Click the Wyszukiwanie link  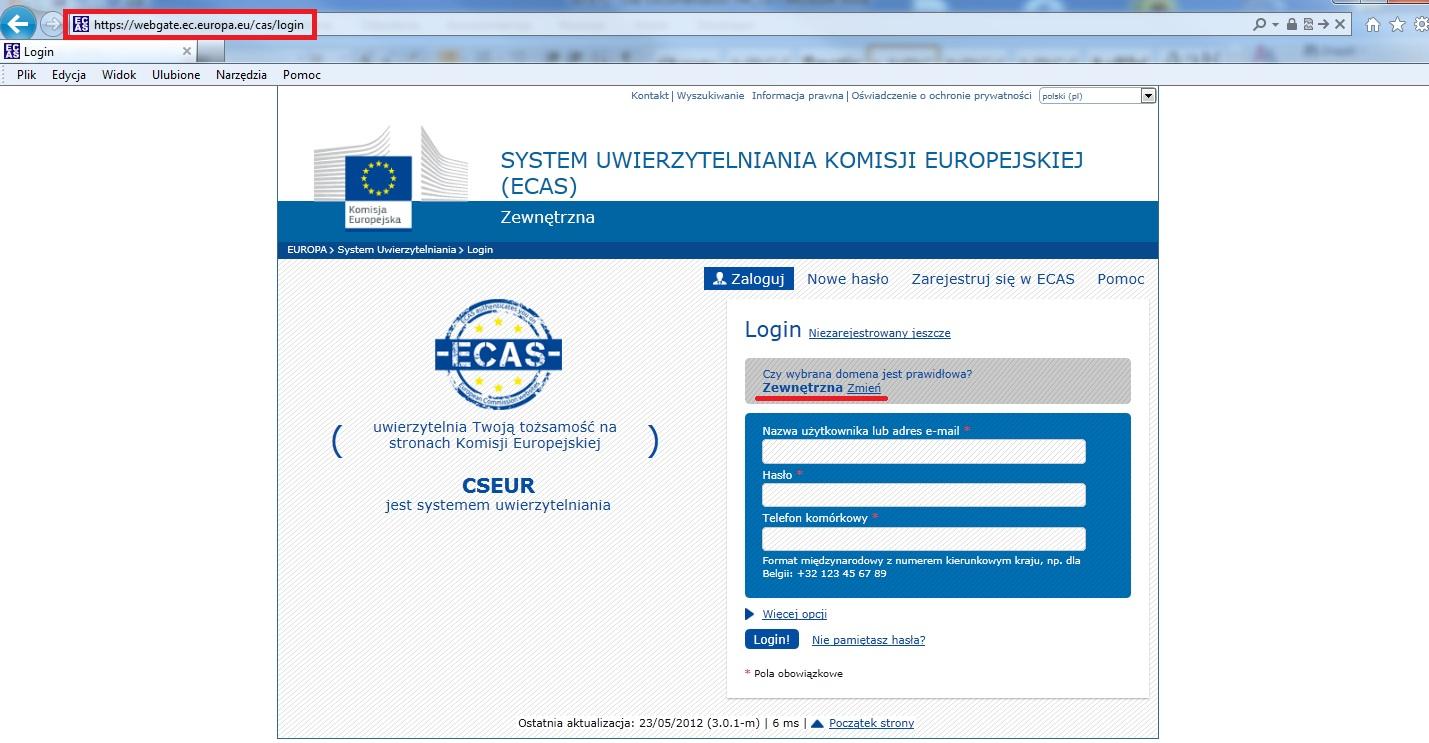(711, 96)
